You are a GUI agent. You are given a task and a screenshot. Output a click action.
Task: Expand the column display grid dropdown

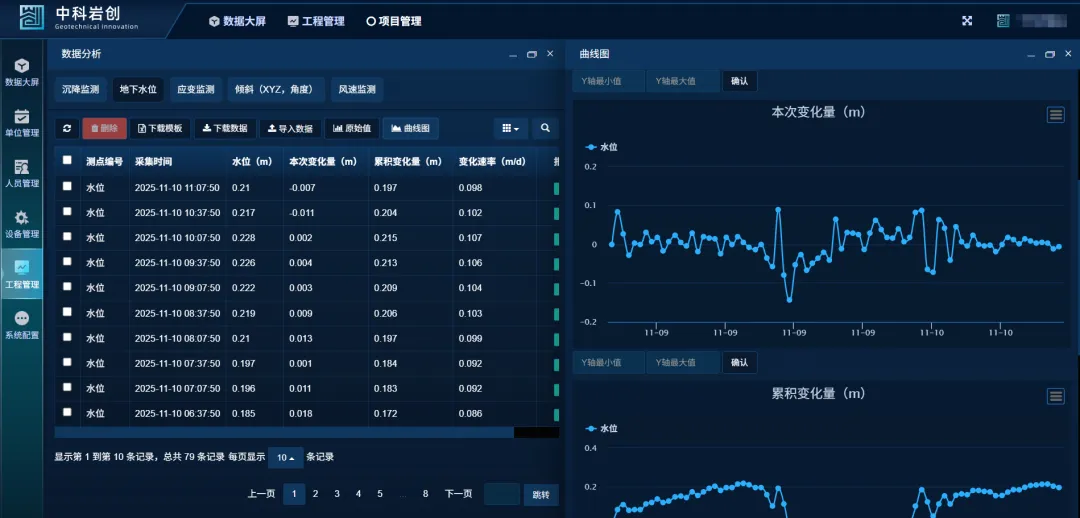pos(511,128)
